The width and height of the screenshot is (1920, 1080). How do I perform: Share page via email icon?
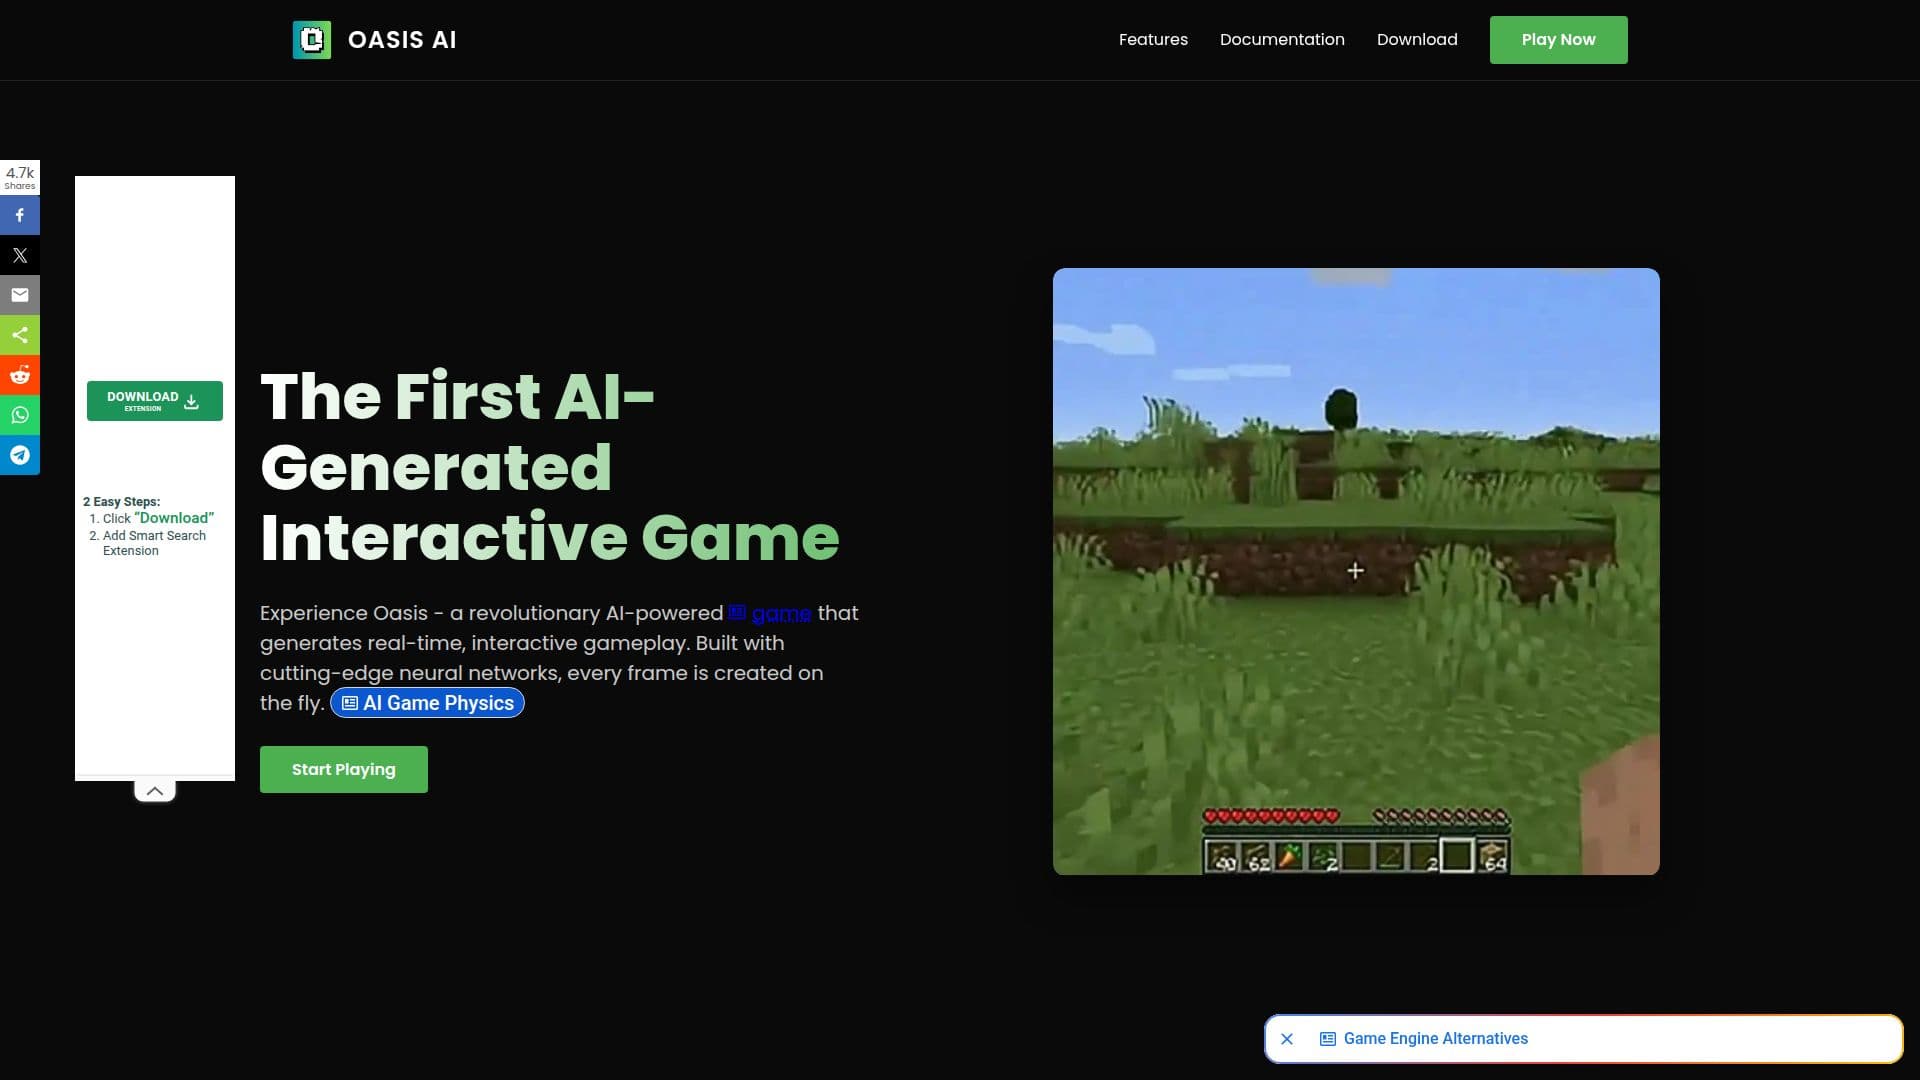pyautogui.click(x=20, y=295)
